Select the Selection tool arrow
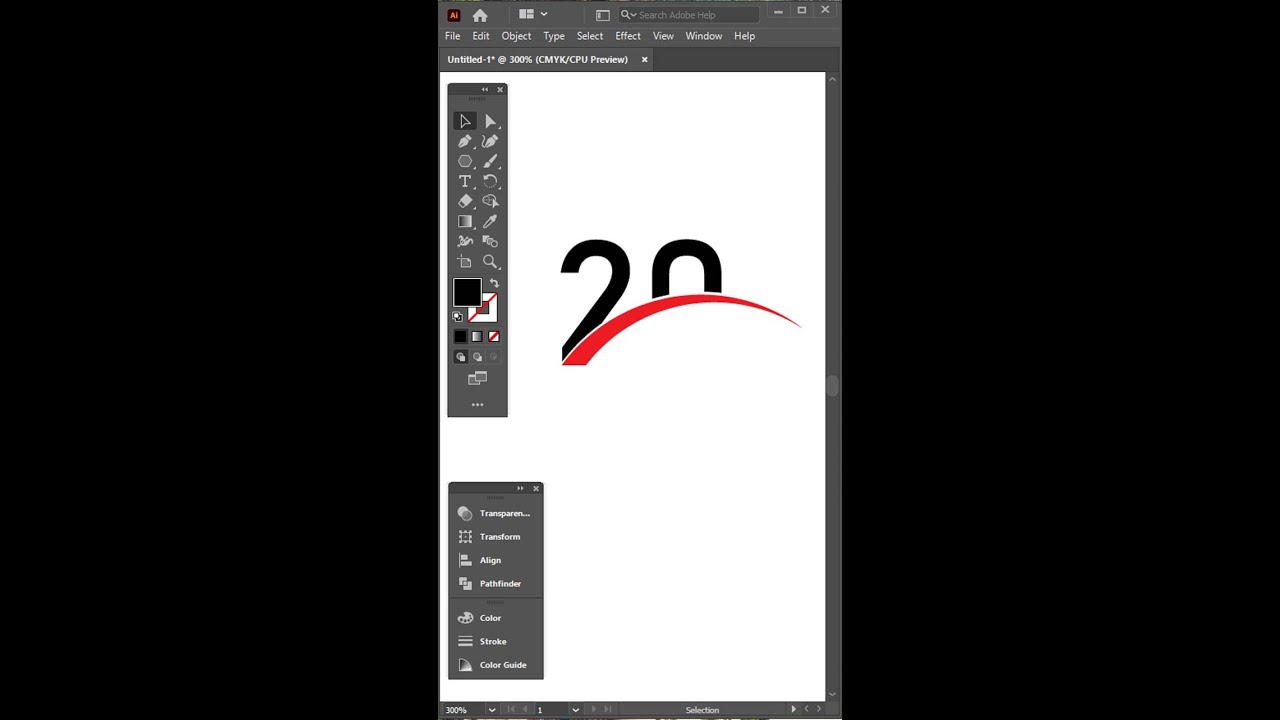 465,121
